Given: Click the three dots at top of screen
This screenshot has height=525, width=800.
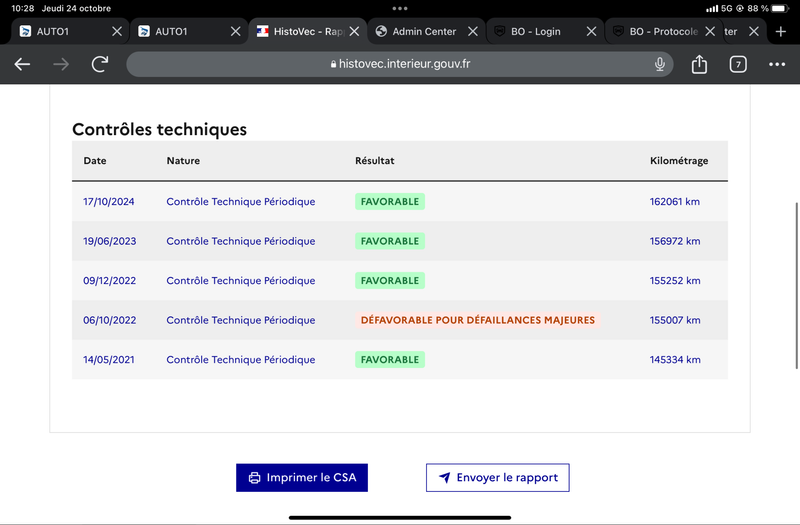Looking at the screenshot, I should 400,8.
